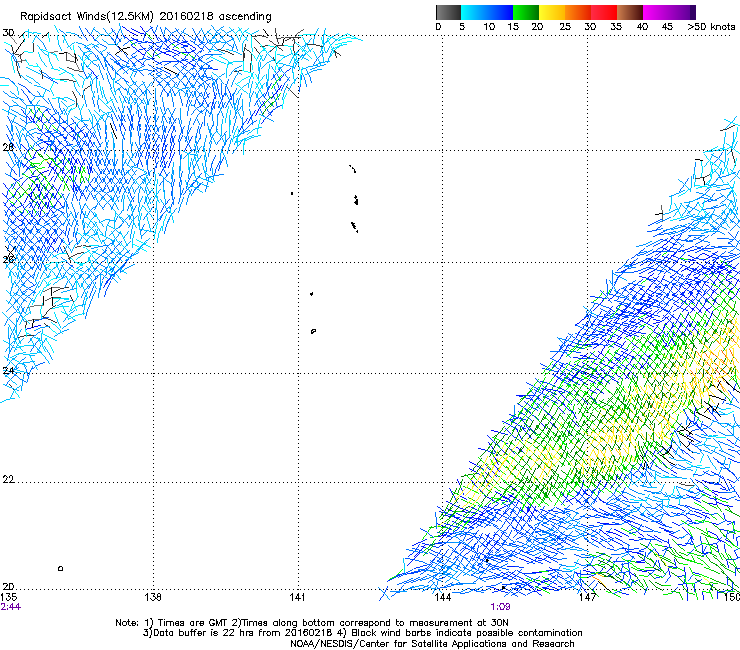740x650 pixels.
Task: Click the latitude label 30
Action: 8,33
